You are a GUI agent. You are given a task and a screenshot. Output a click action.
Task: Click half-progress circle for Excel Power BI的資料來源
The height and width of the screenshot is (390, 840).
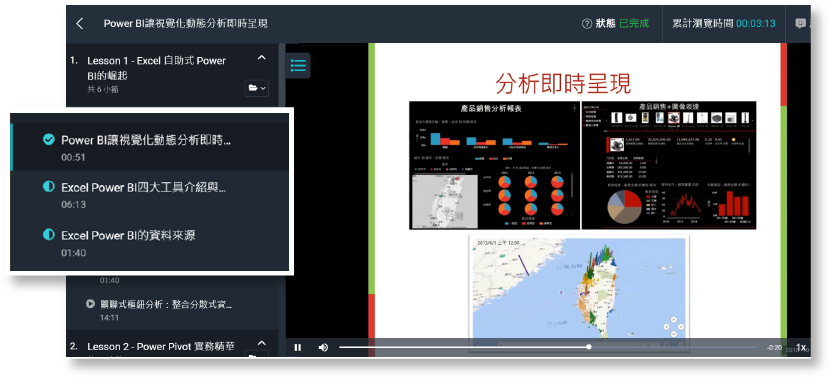coord(49,234)
